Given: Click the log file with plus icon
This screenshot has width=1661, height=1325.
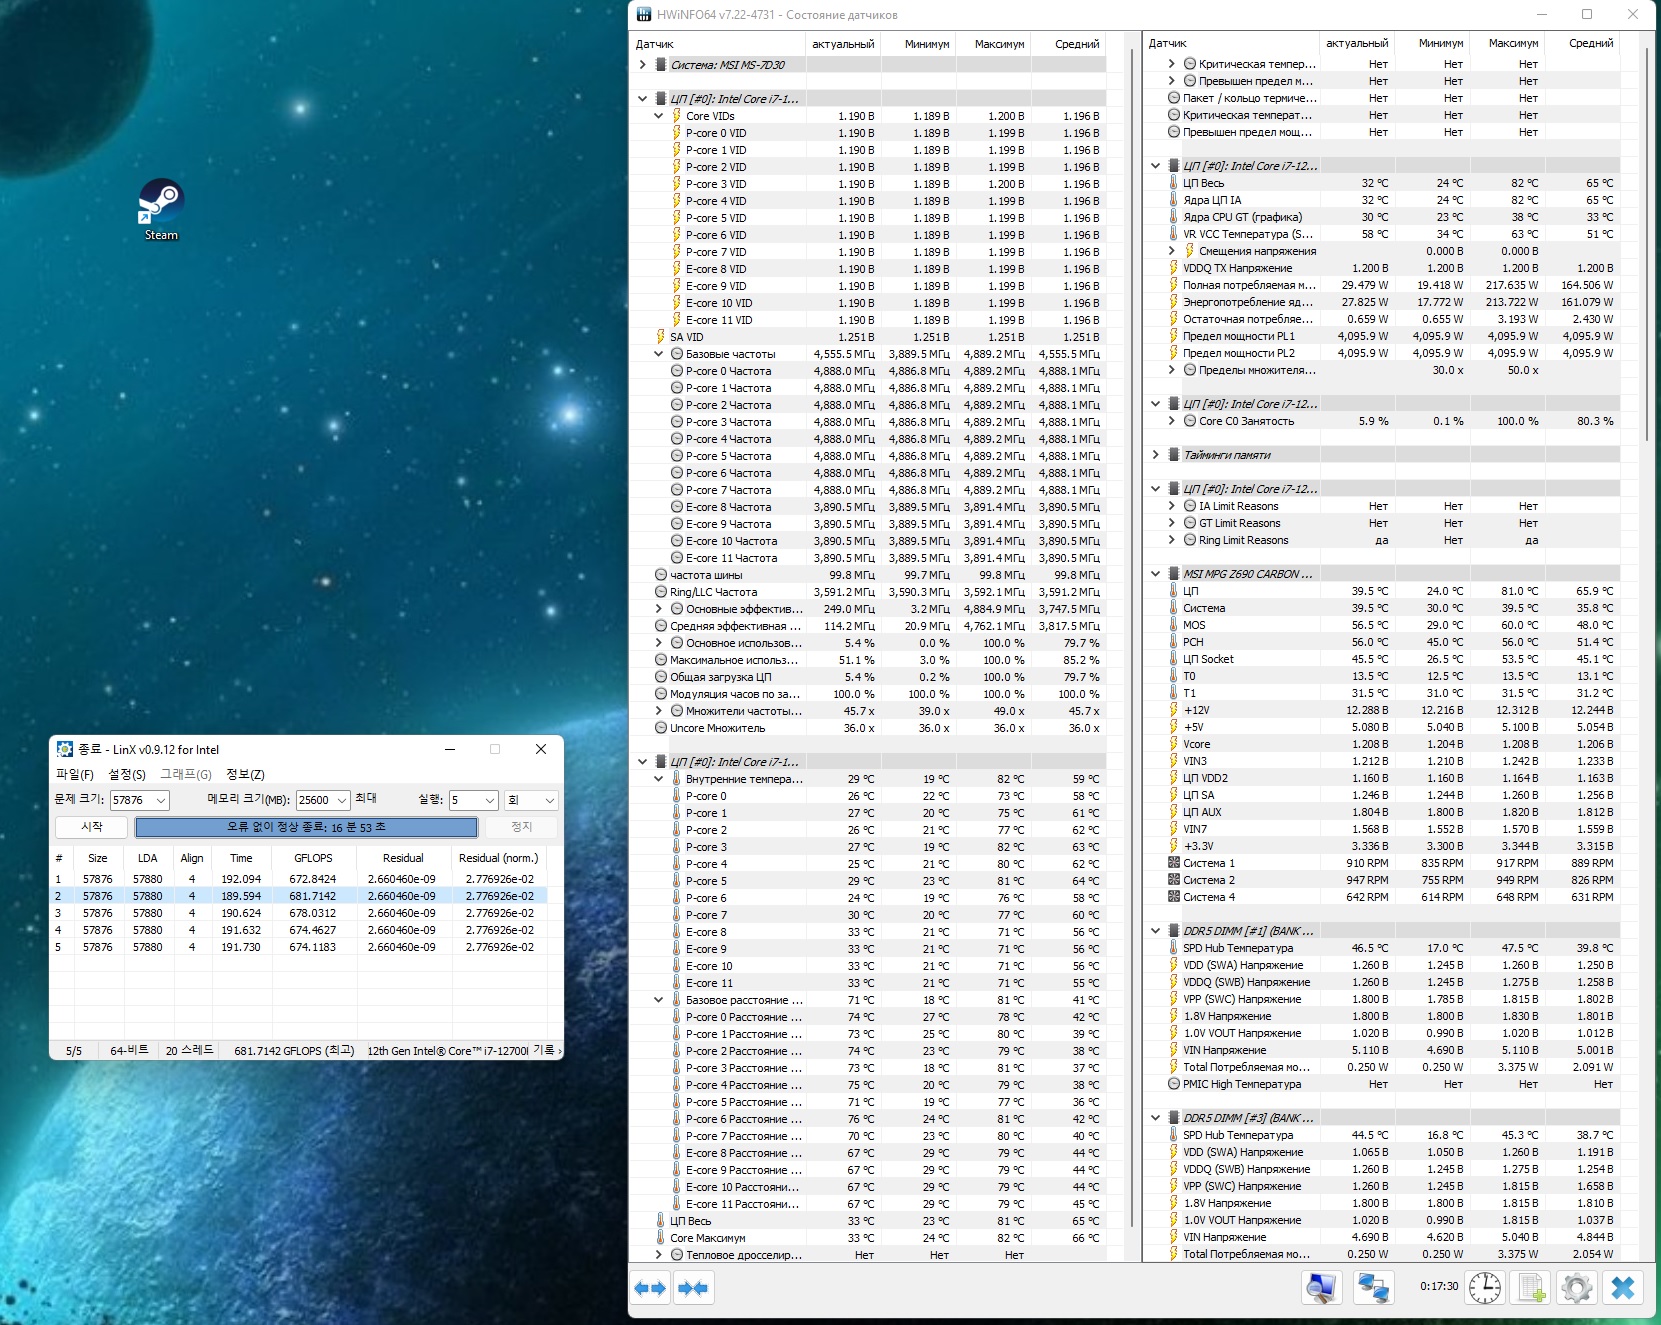Looking at the screenshot, I should [x=1531, y=1288].
